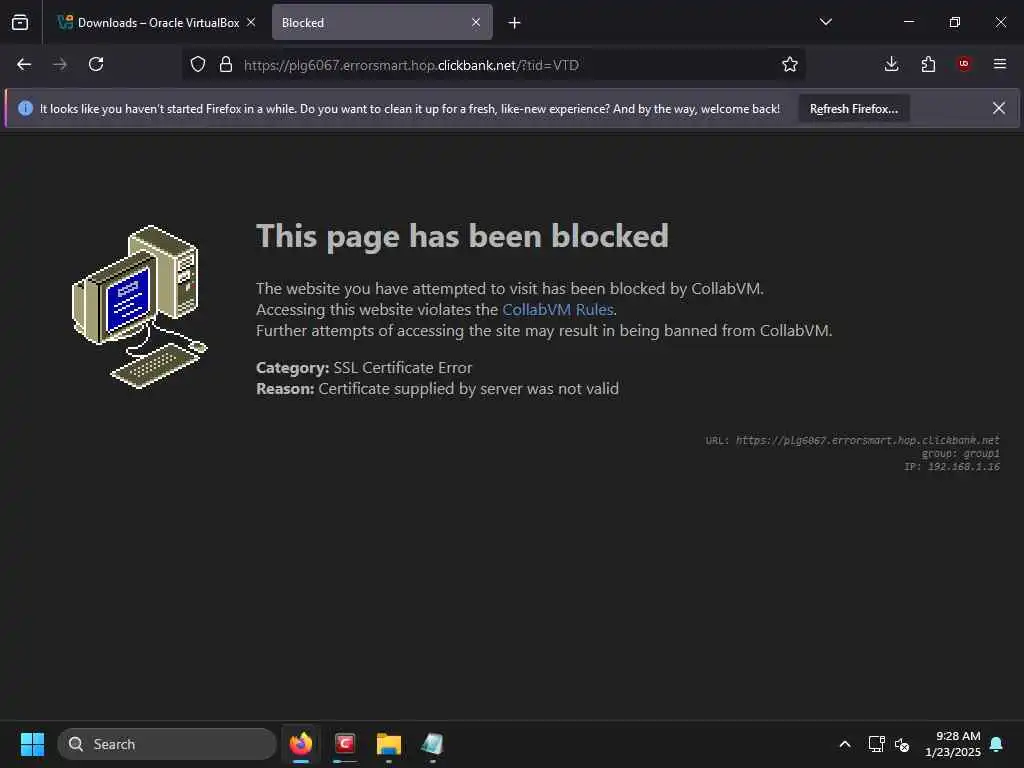This screenshot has width=1024, height=768.
Task: Click the 'This page has been blocked' heading
Action: (x=462, y=236)
